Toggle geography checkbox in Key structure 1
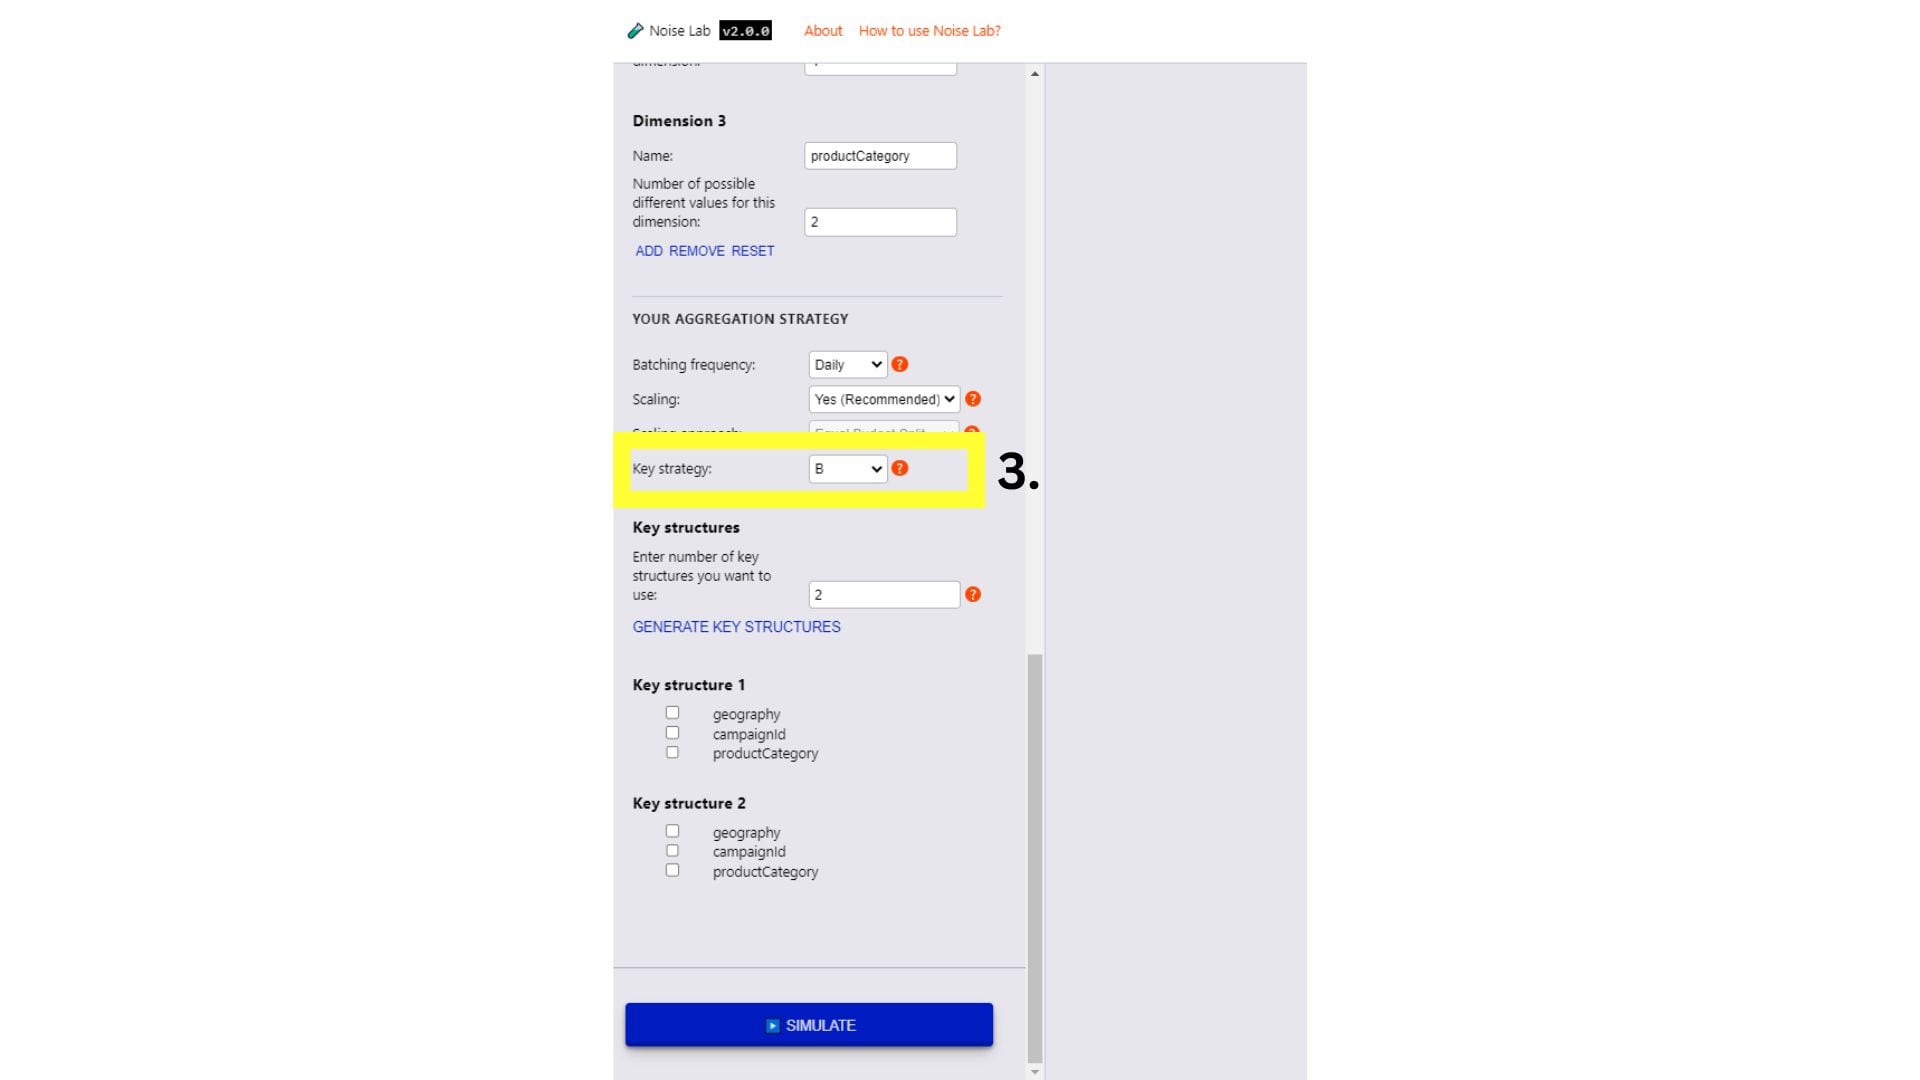 pyautogui.click(x=671, y=712)
